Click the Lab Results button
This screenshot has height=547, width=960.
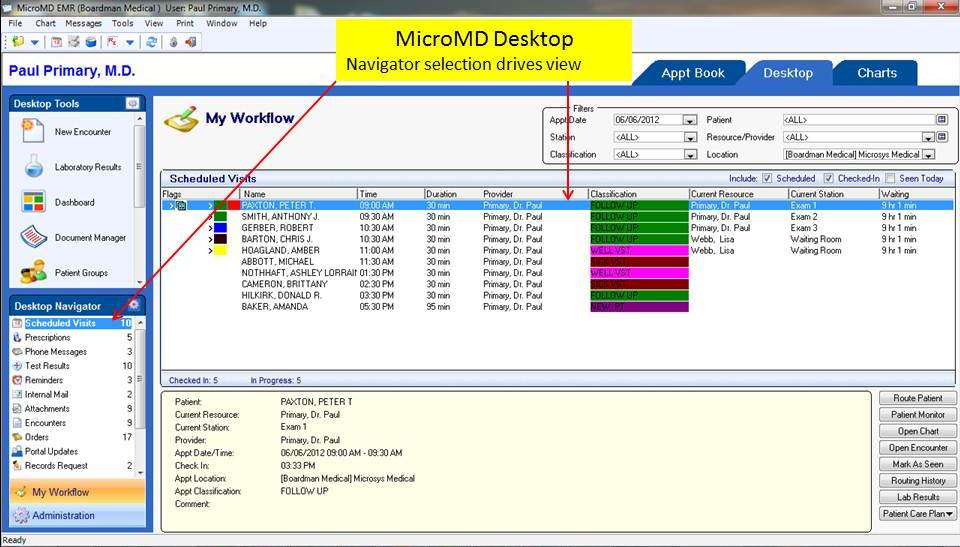click(x=918, y=497)
